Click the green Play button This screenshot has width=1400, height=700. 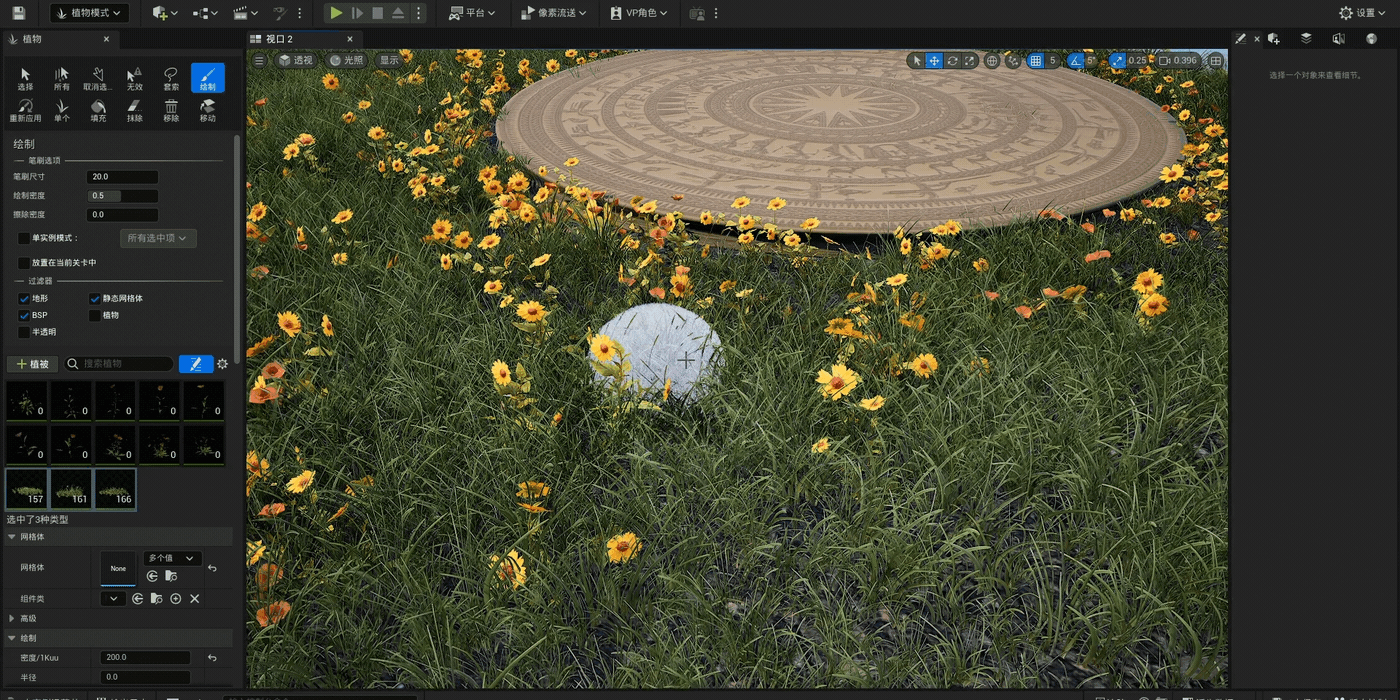(336, 13)
